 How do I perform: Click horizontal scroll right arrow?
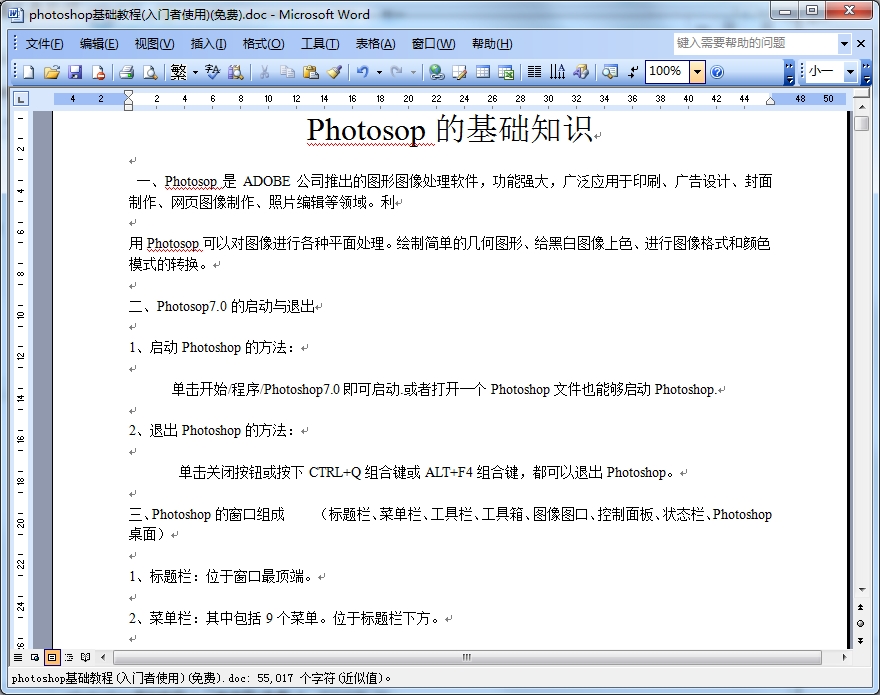[x=844, y=657]
